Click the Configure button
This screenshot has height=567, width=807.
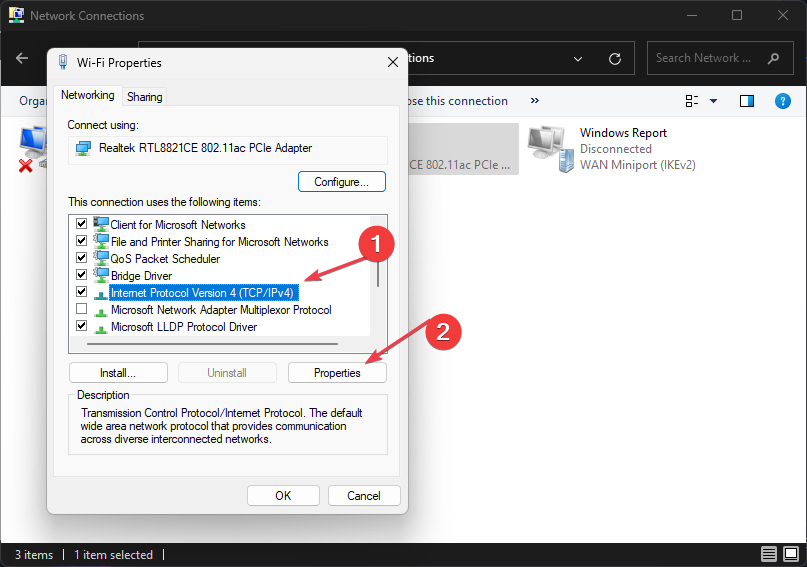342,182
